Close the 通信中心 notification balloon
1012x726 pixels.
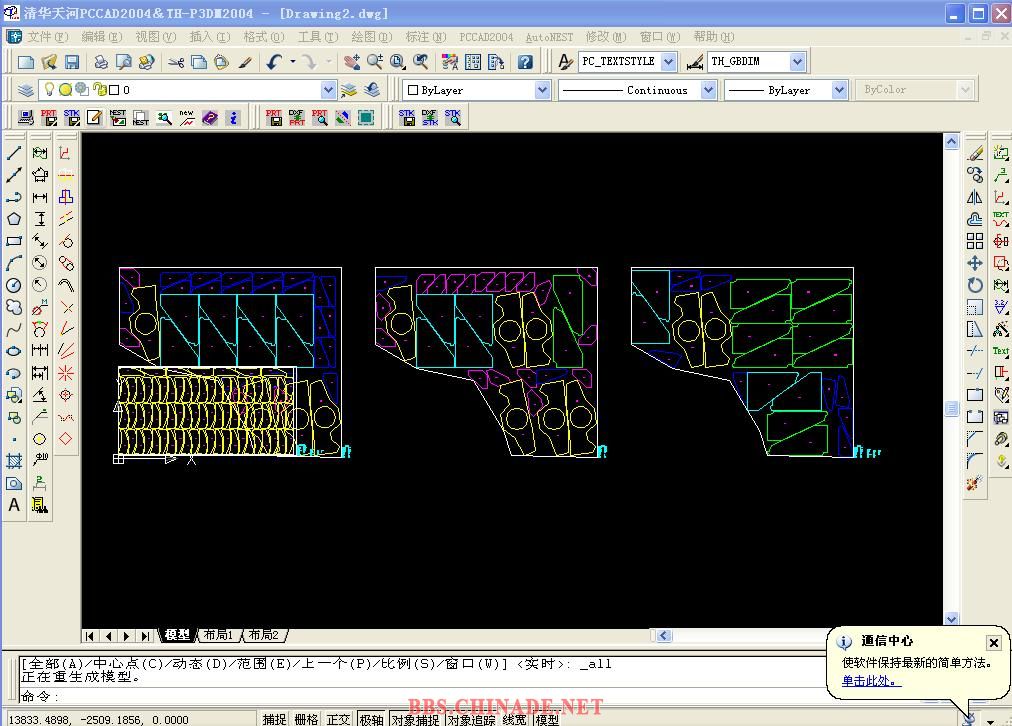[x=993, y=642]
